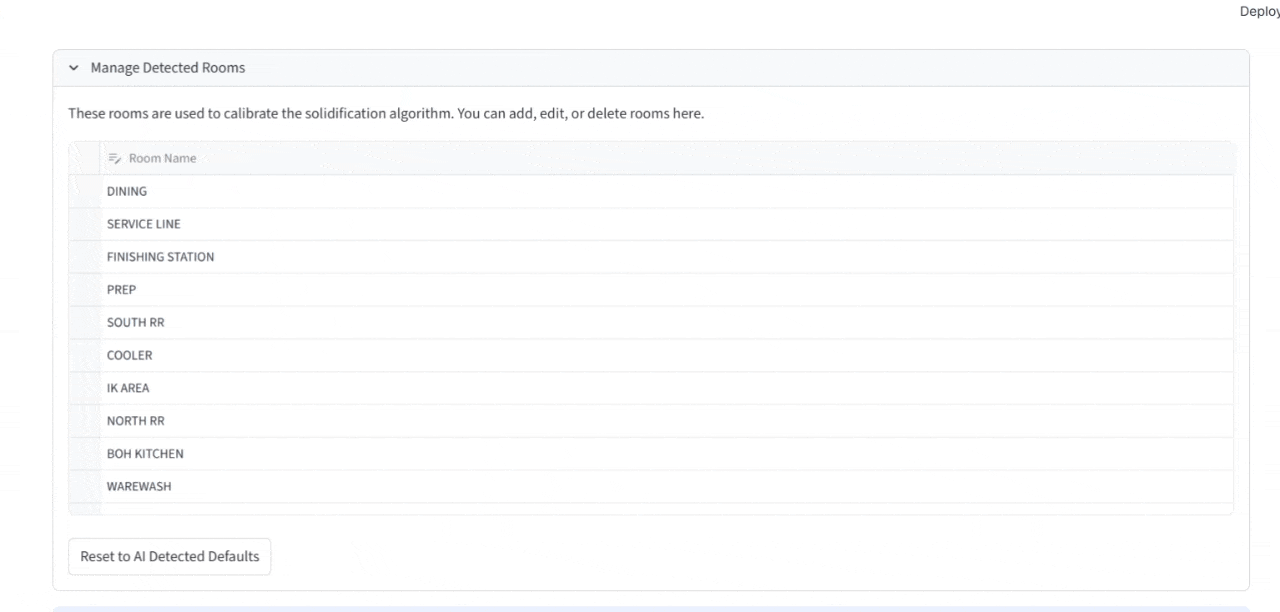Select the WAREWASH room cell
The width and height of the screenshot is (1280, 612).
[138, 487]
